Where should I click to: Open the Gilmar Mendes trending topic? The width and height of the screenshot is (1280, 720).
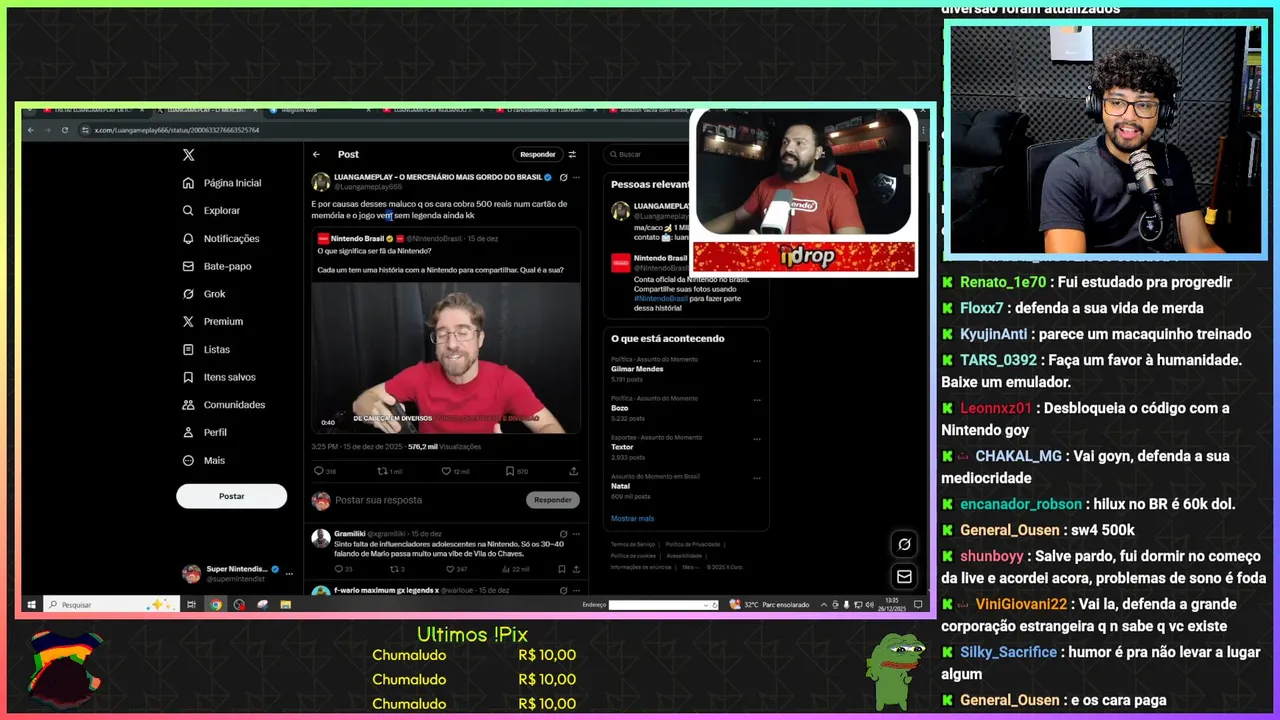(637, 369)
